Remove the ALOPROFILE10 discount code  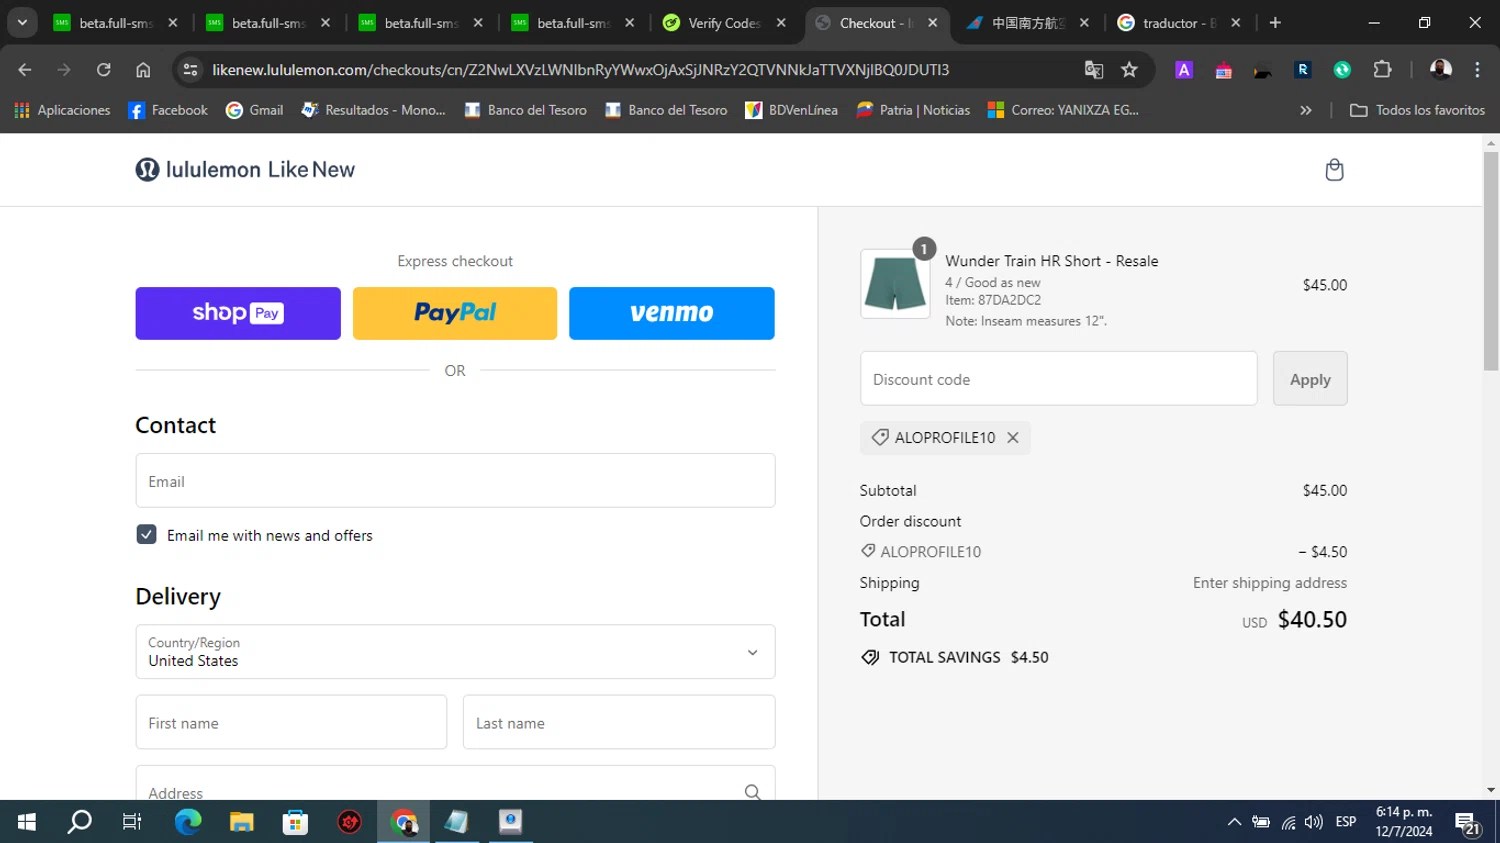coord(1013,437)
